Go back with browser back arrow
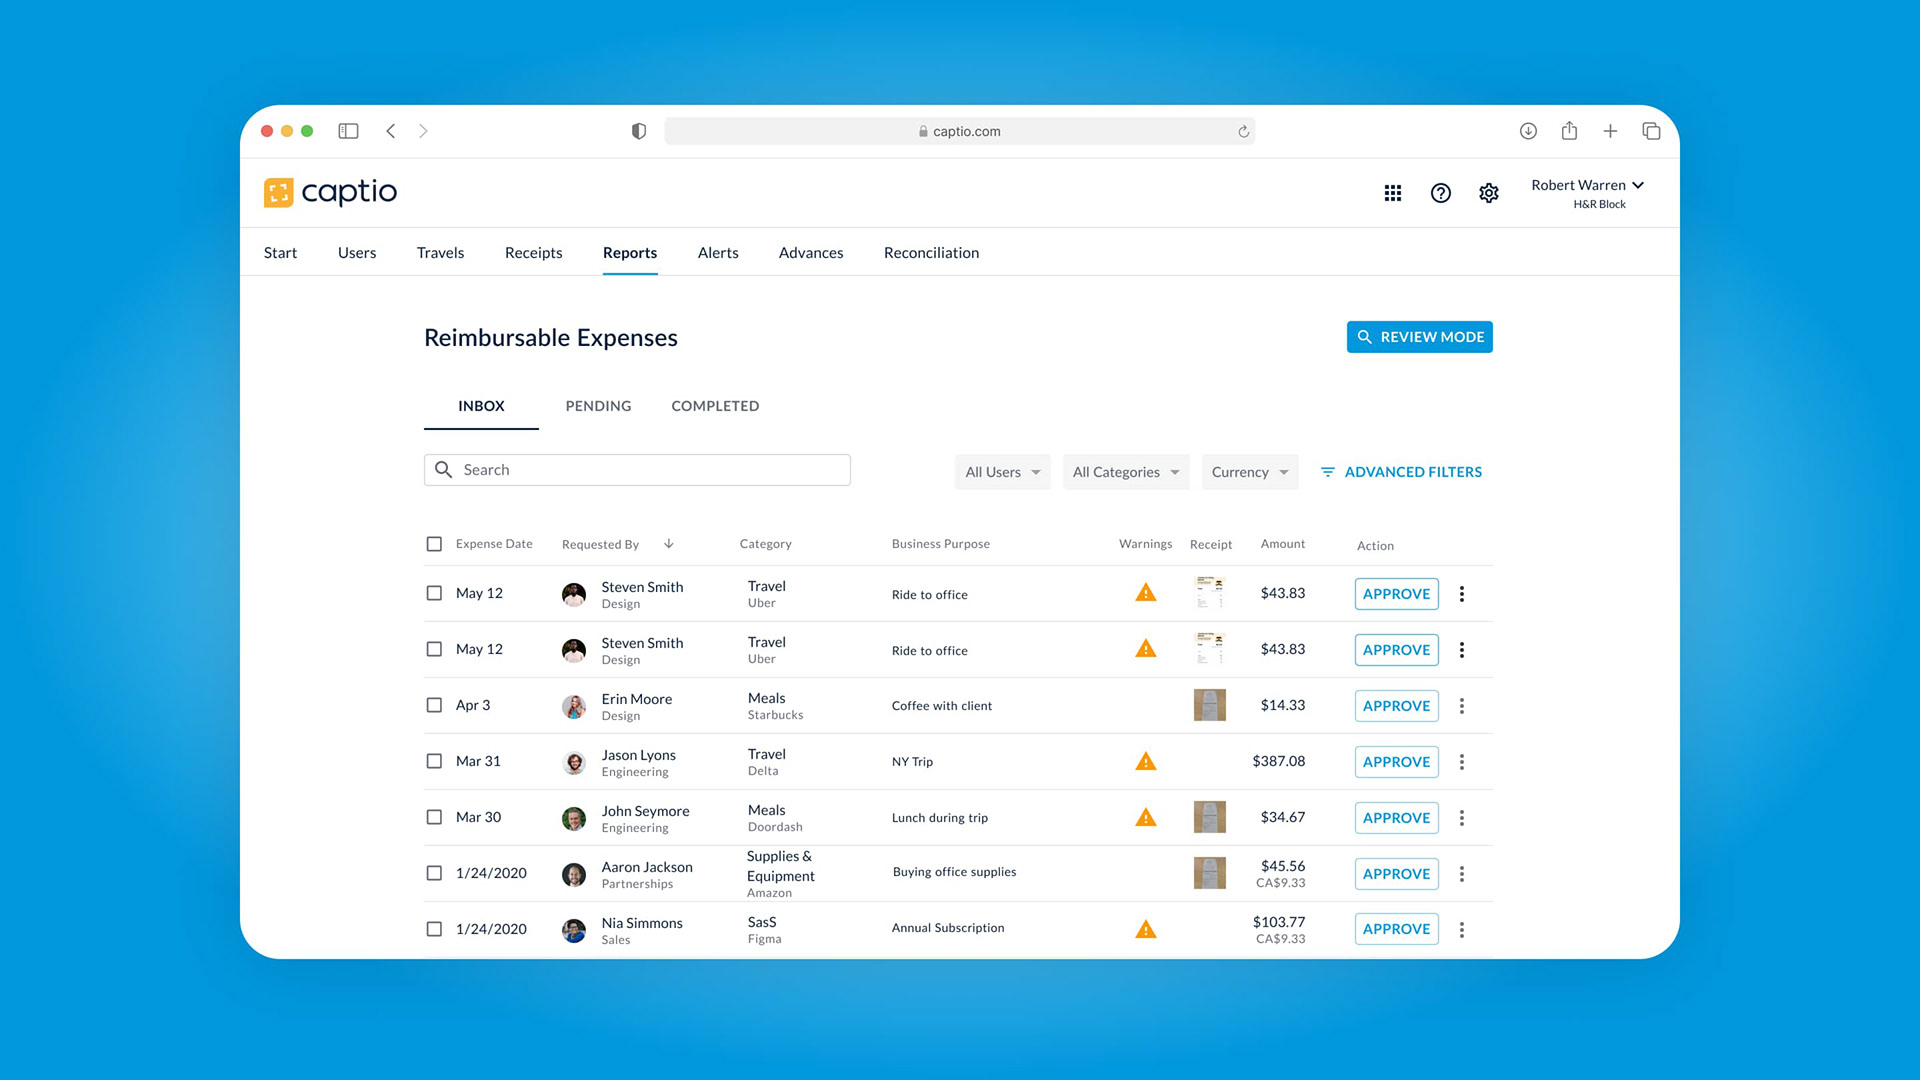 pos(391,131)
